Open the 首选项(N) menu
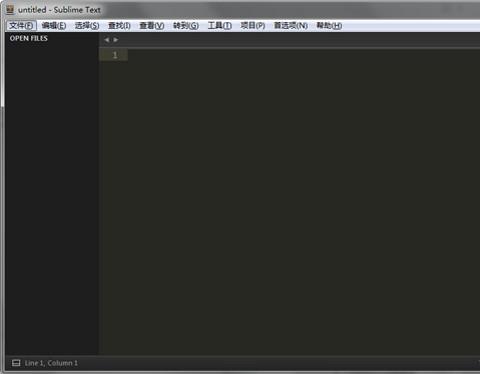 [x=291, y=26]
